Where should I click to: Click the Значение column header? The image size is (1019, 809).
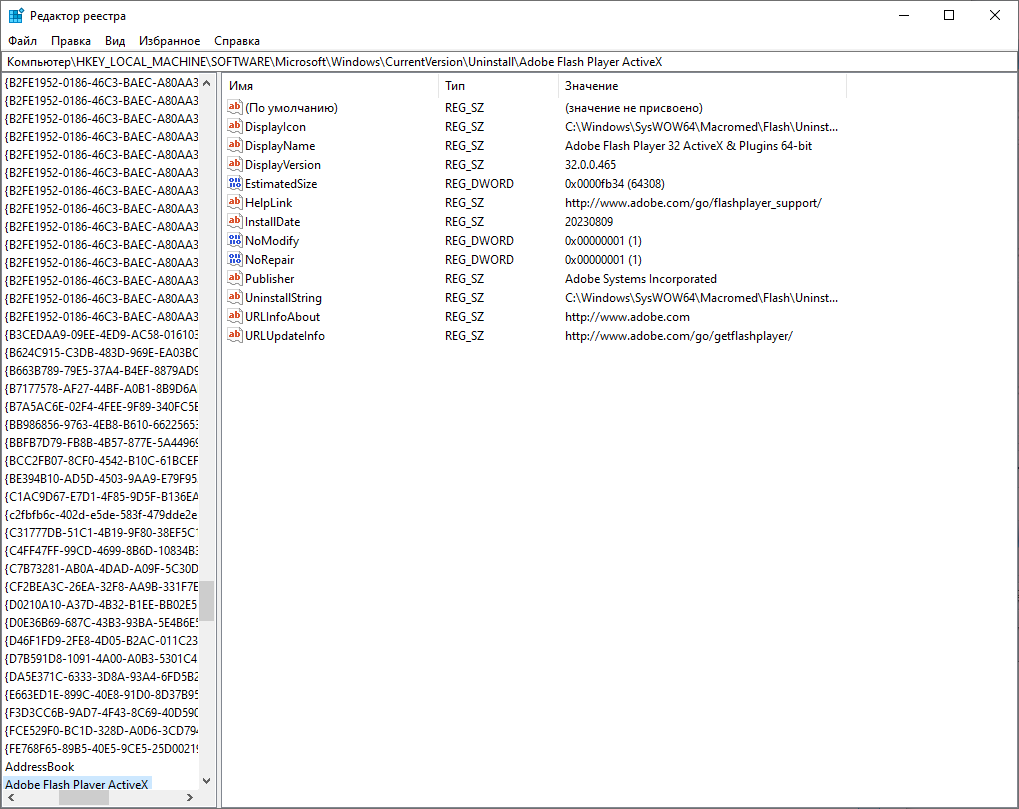pyautogui.click(x=700, y=86)
